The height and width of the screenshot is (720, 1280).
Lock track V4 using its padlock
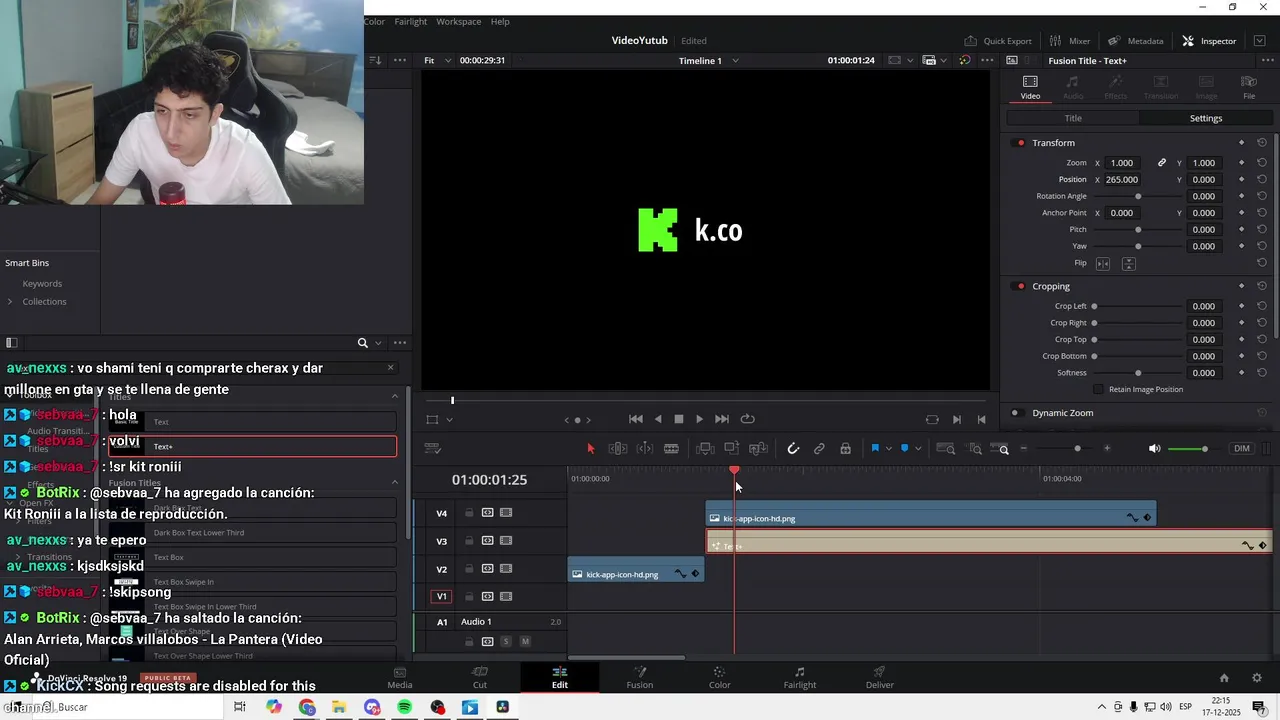point(469,513)
